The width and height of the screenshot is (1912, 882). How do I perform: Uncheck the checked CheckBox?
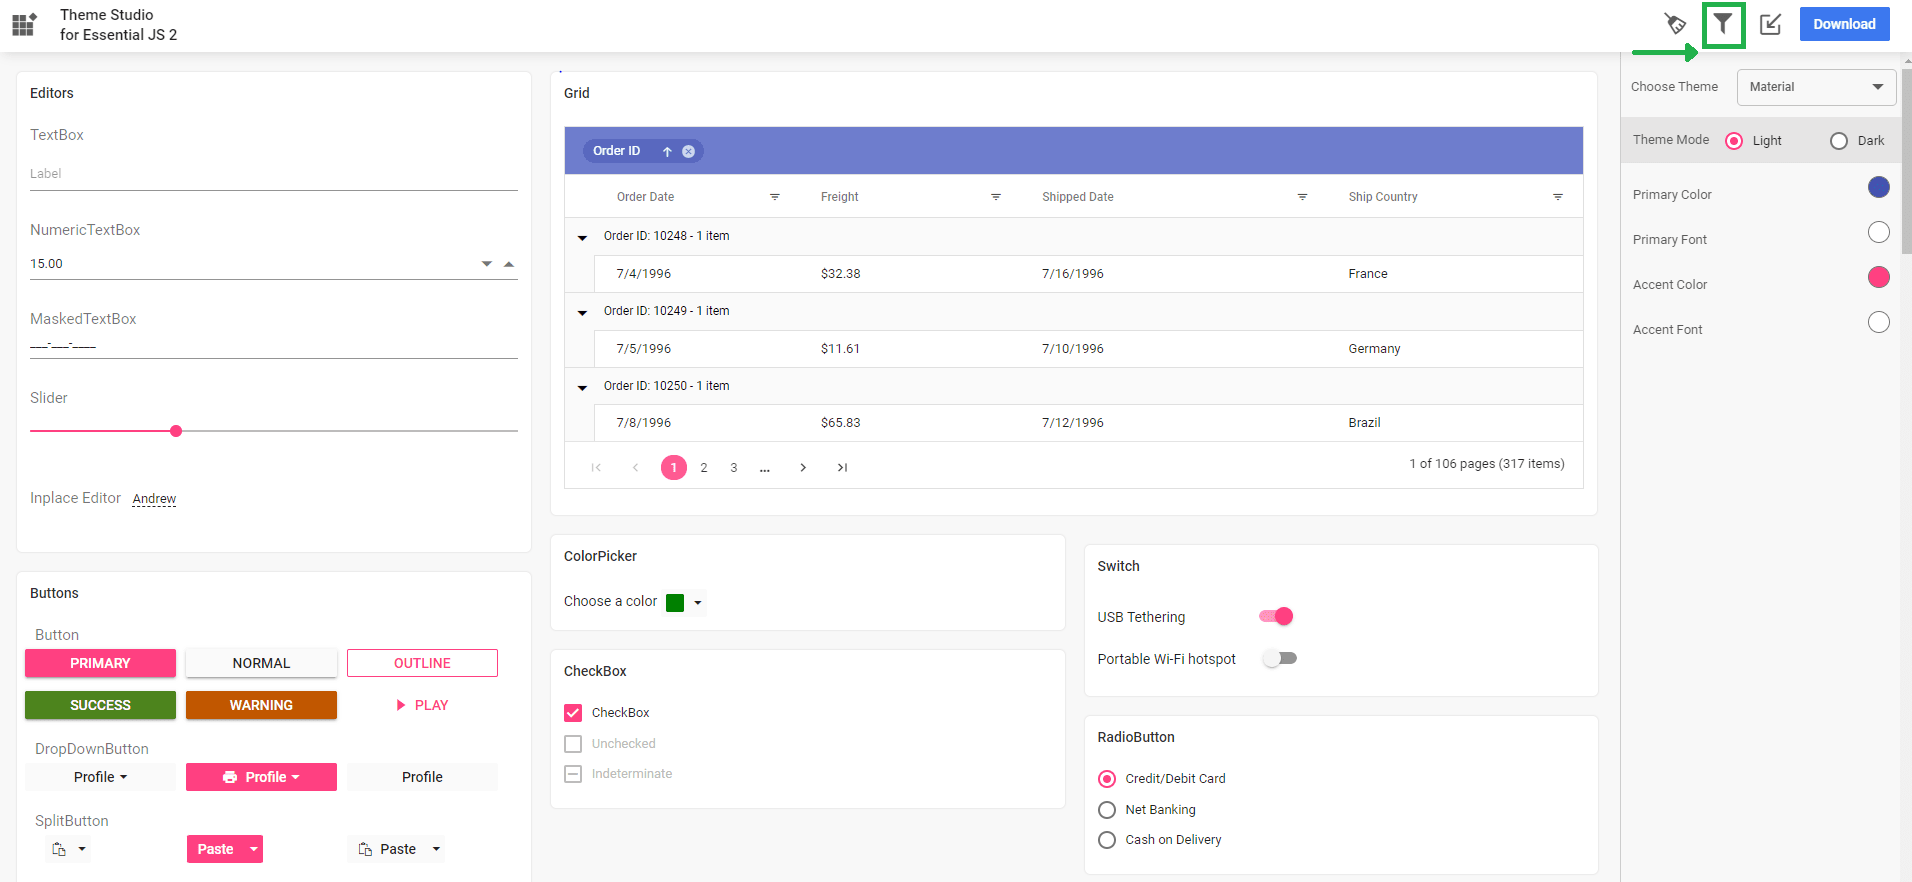pos(573,713)
